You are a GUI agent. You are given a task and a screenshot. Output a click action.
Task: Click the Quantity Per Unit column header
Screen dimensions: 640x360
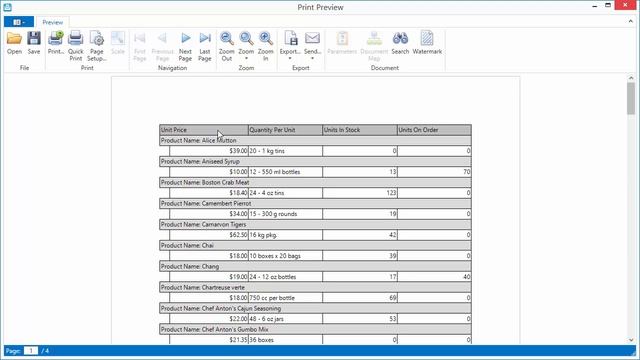(285, 130)
